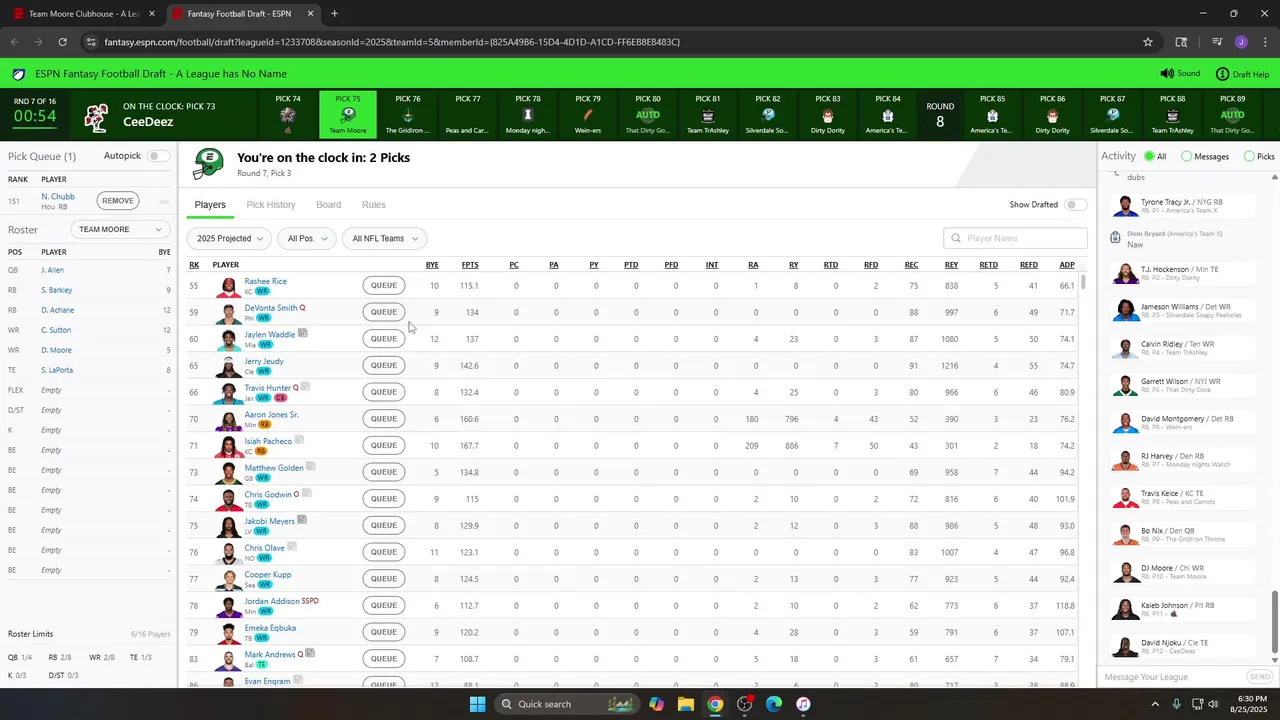Screen dimensions: 1280x720
Task: Switch to Team Moore Clubhouse browser tab
Action: click(83, 14)
